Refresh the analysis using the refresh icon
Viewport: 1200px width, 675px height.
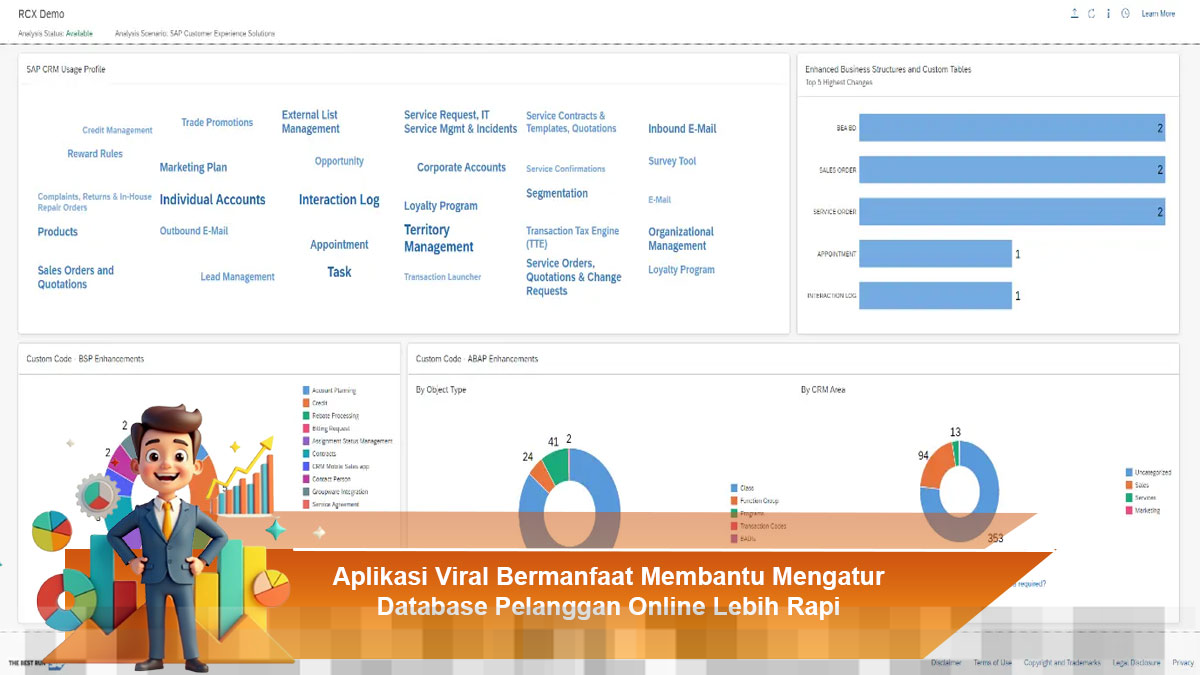coord(1091,13)
